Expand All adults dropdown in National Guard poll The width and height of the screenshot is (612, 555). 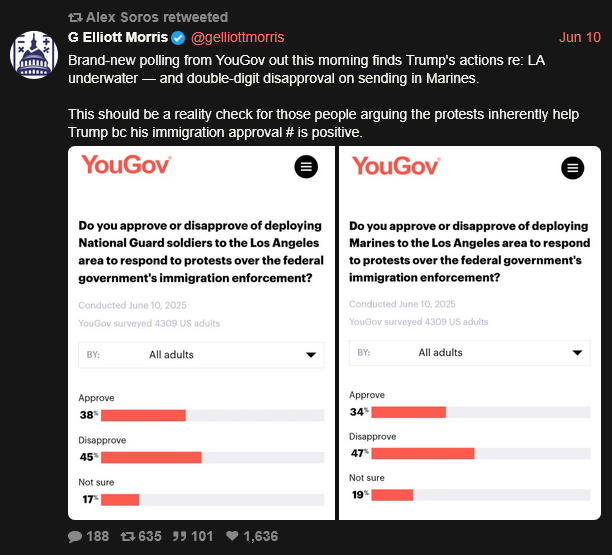[x=201, y=355]
